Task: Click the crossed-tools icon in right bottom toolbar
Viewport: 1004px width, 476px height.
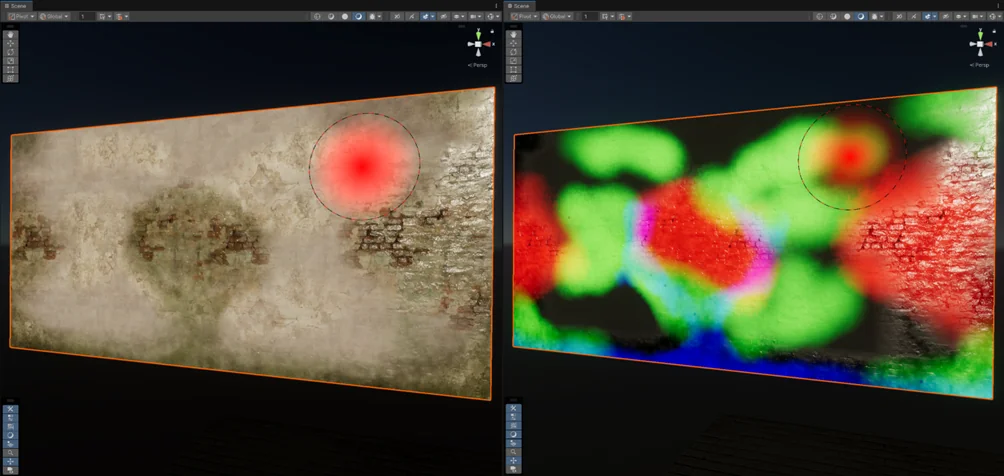Action: point(514,409)
